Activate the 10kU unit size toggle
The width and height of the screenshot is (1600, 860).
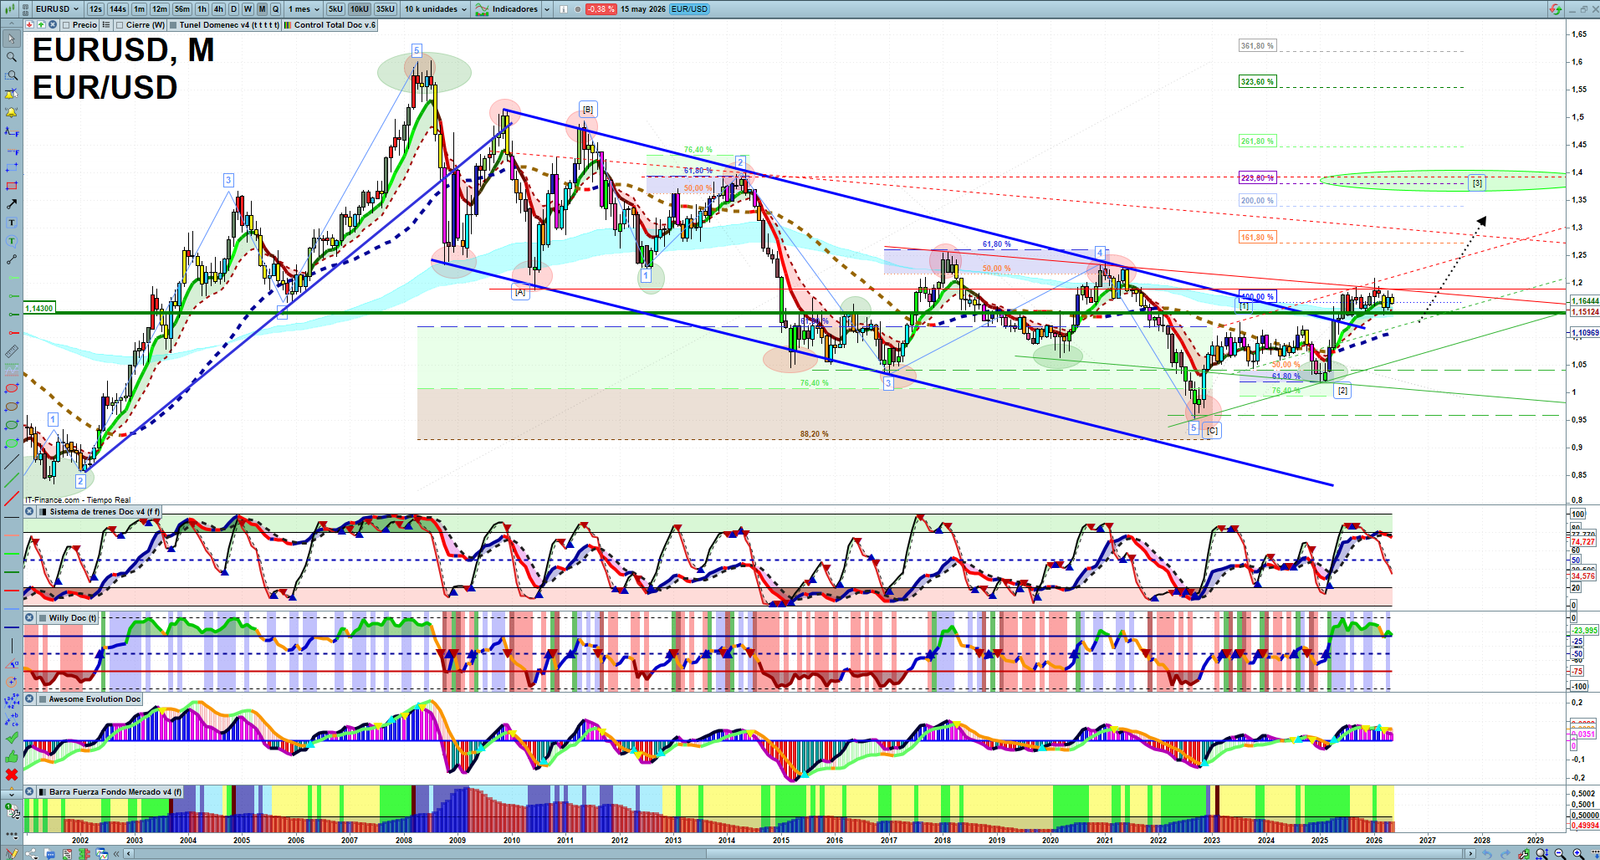[x=359, y=9]
